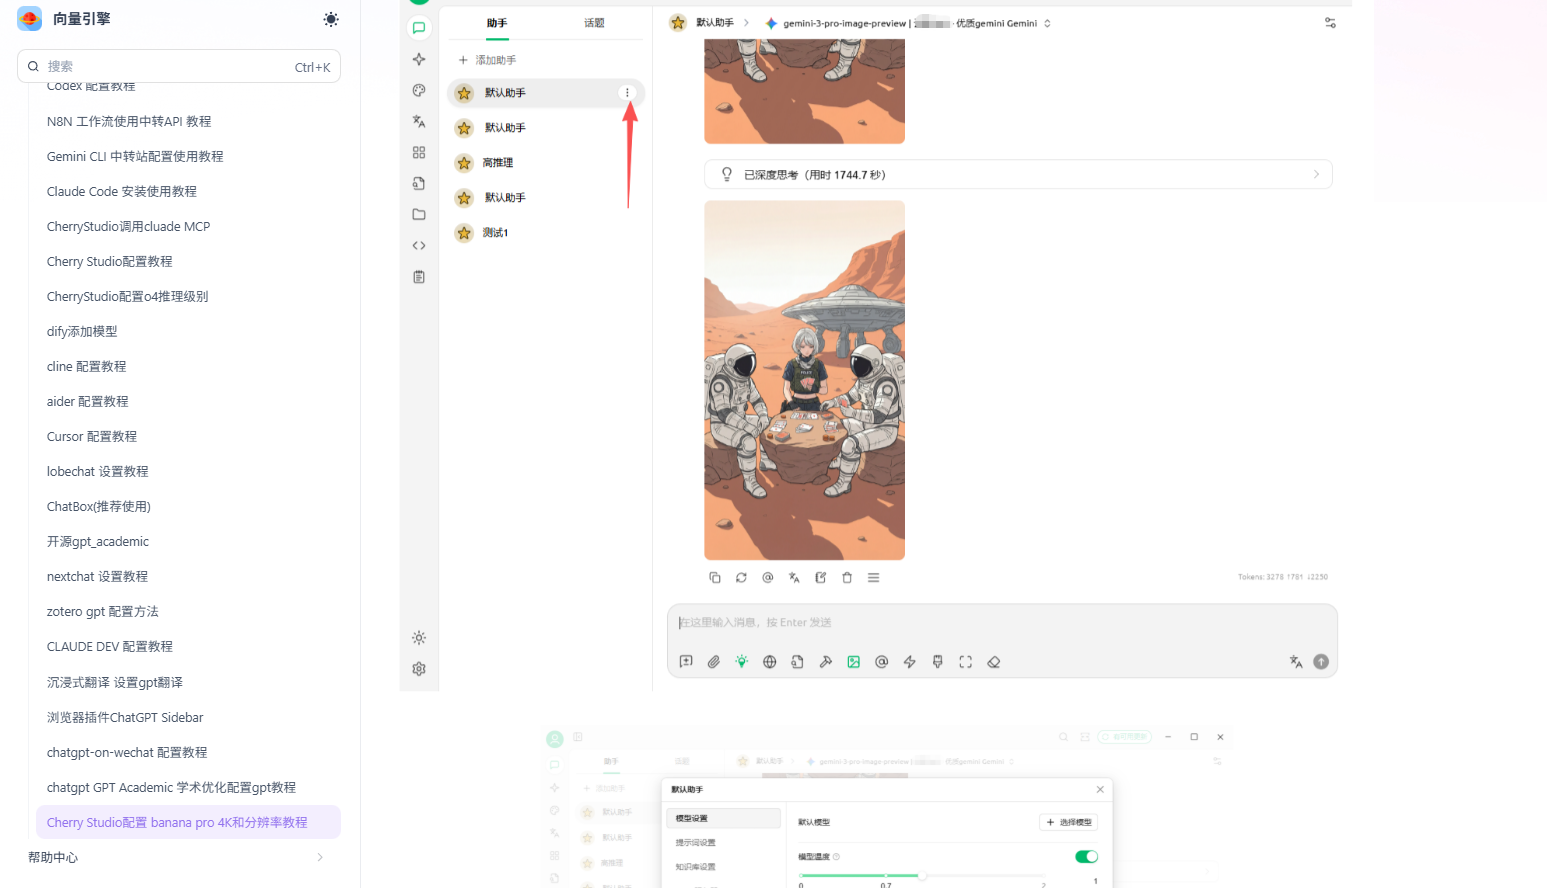Open Claude Code 安装使用教程

[122, 191]
